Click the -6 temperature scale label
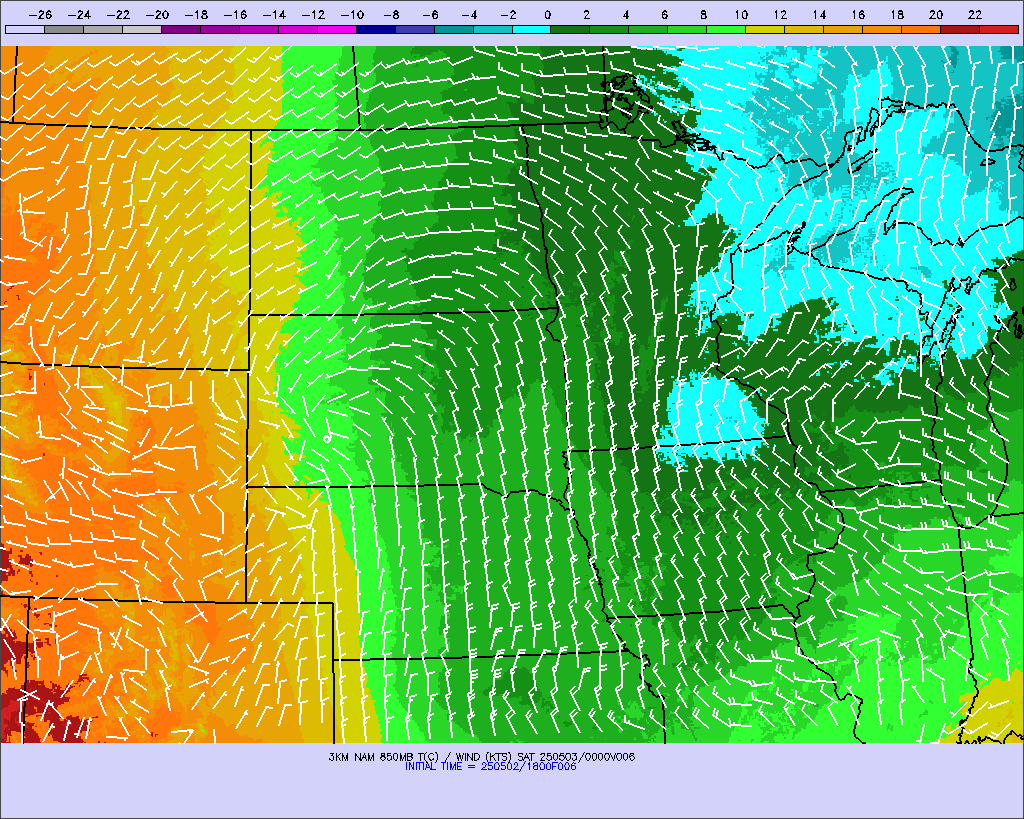This screenshot has width=1024, height=819. click(x=430, y=14)
